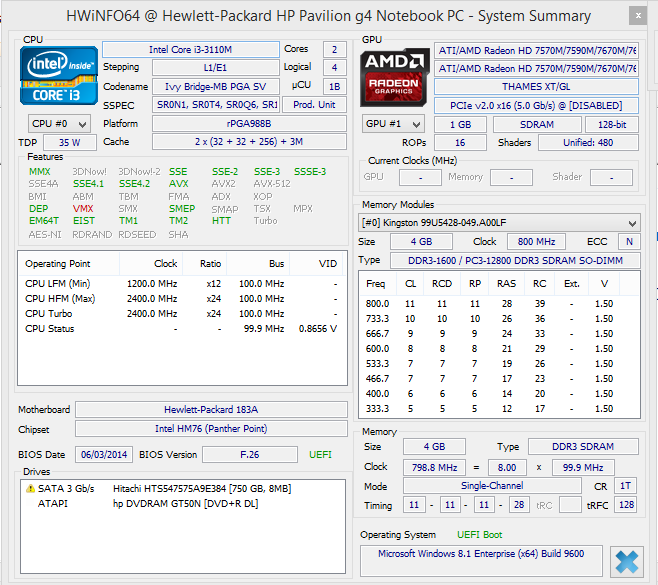Screen dimensions: 658x585
Task: Click the µCU value 1B
Action: pyautogui.click(x=334, y=86)
